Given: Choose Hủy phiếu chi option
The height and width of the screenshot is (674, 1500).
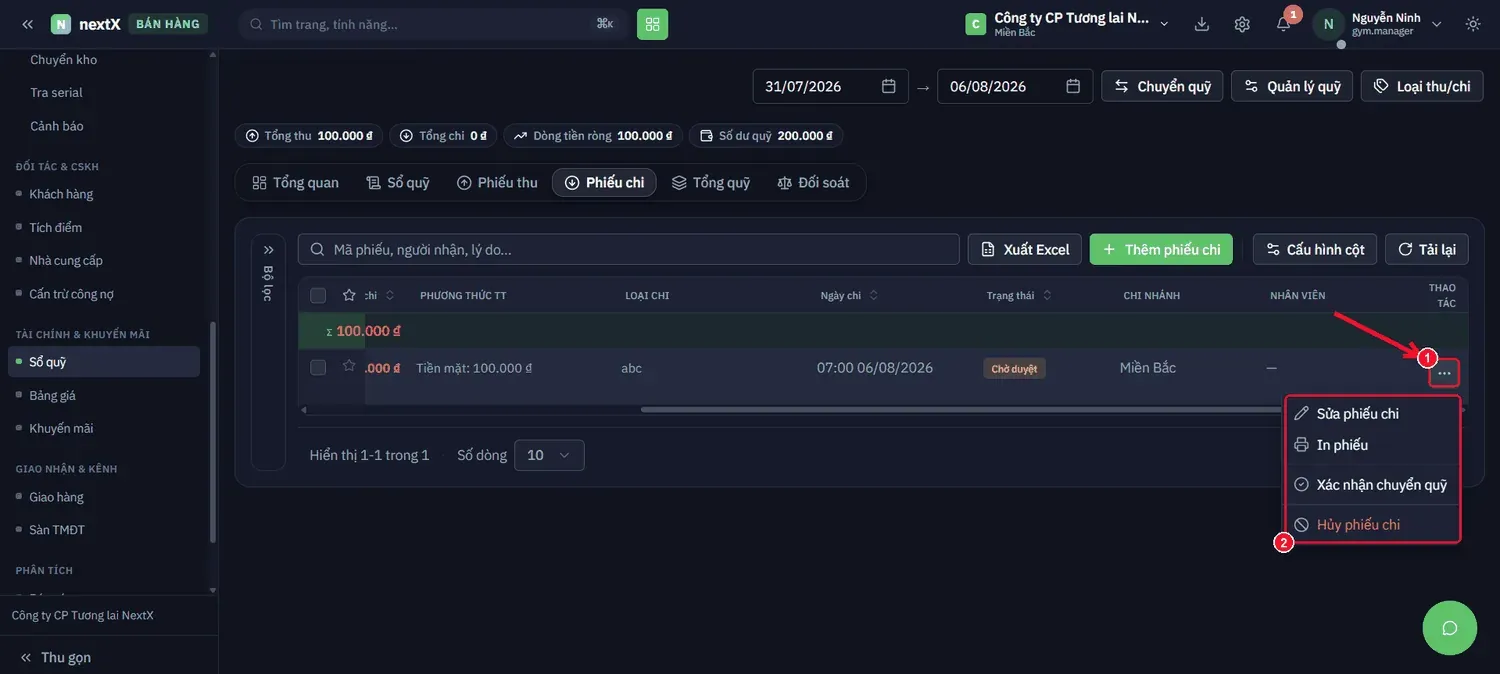Looking at the screenshot, I should tap(1372, 524).
